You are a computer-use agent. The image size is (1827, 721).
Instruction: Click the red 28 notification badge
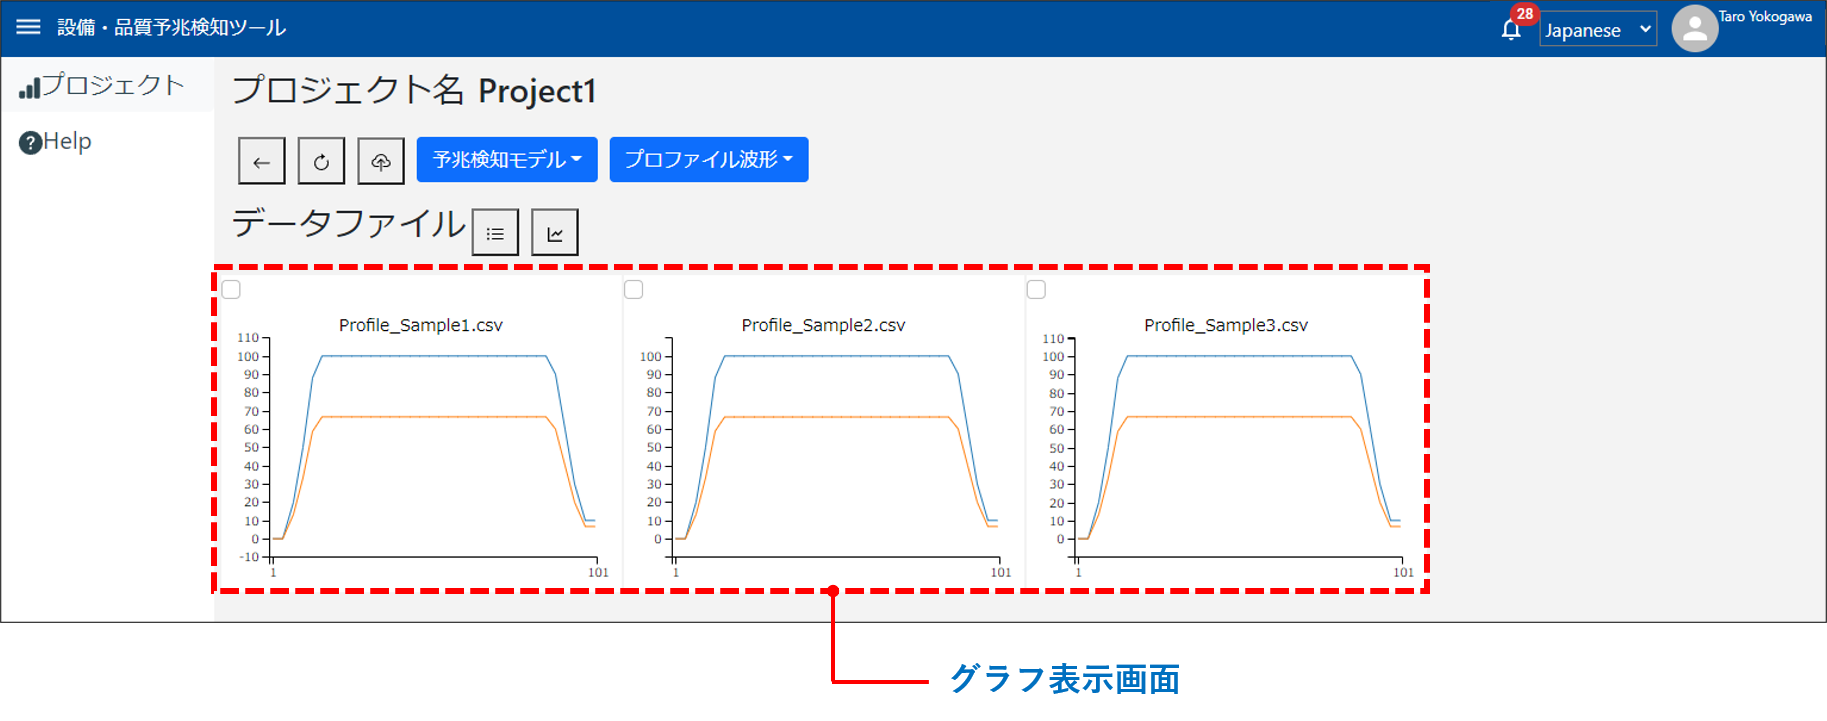(1524, 14)
